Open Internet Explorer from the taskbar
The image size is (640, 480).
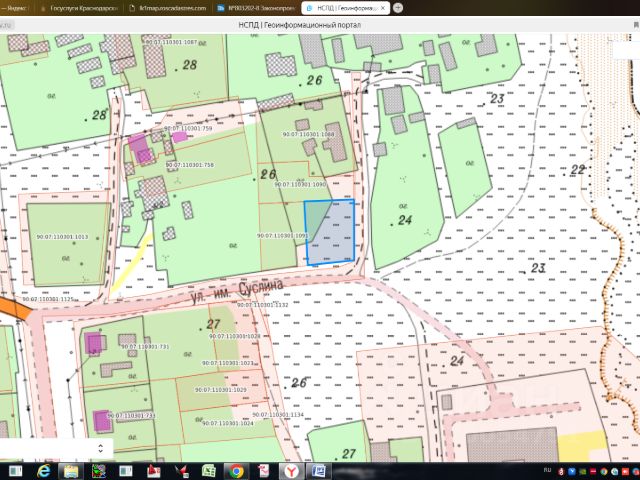point(43,471)
